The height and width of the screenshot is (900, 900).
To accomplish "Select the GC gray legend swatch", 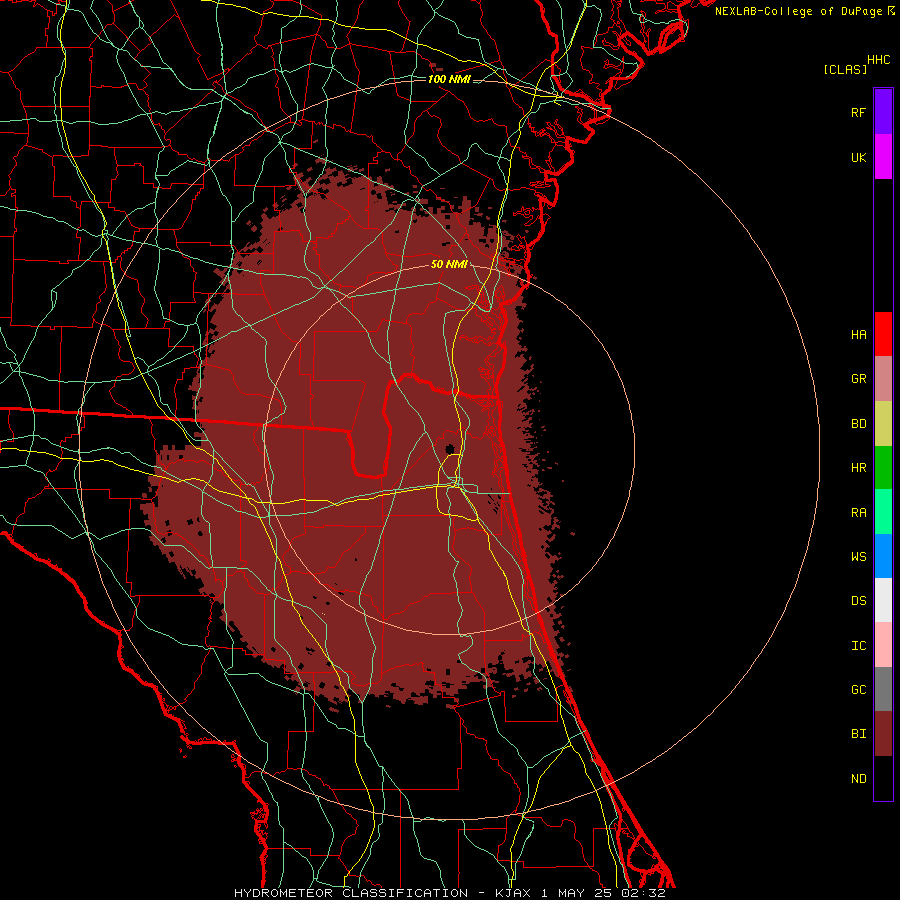I will (x=883, y=689).
